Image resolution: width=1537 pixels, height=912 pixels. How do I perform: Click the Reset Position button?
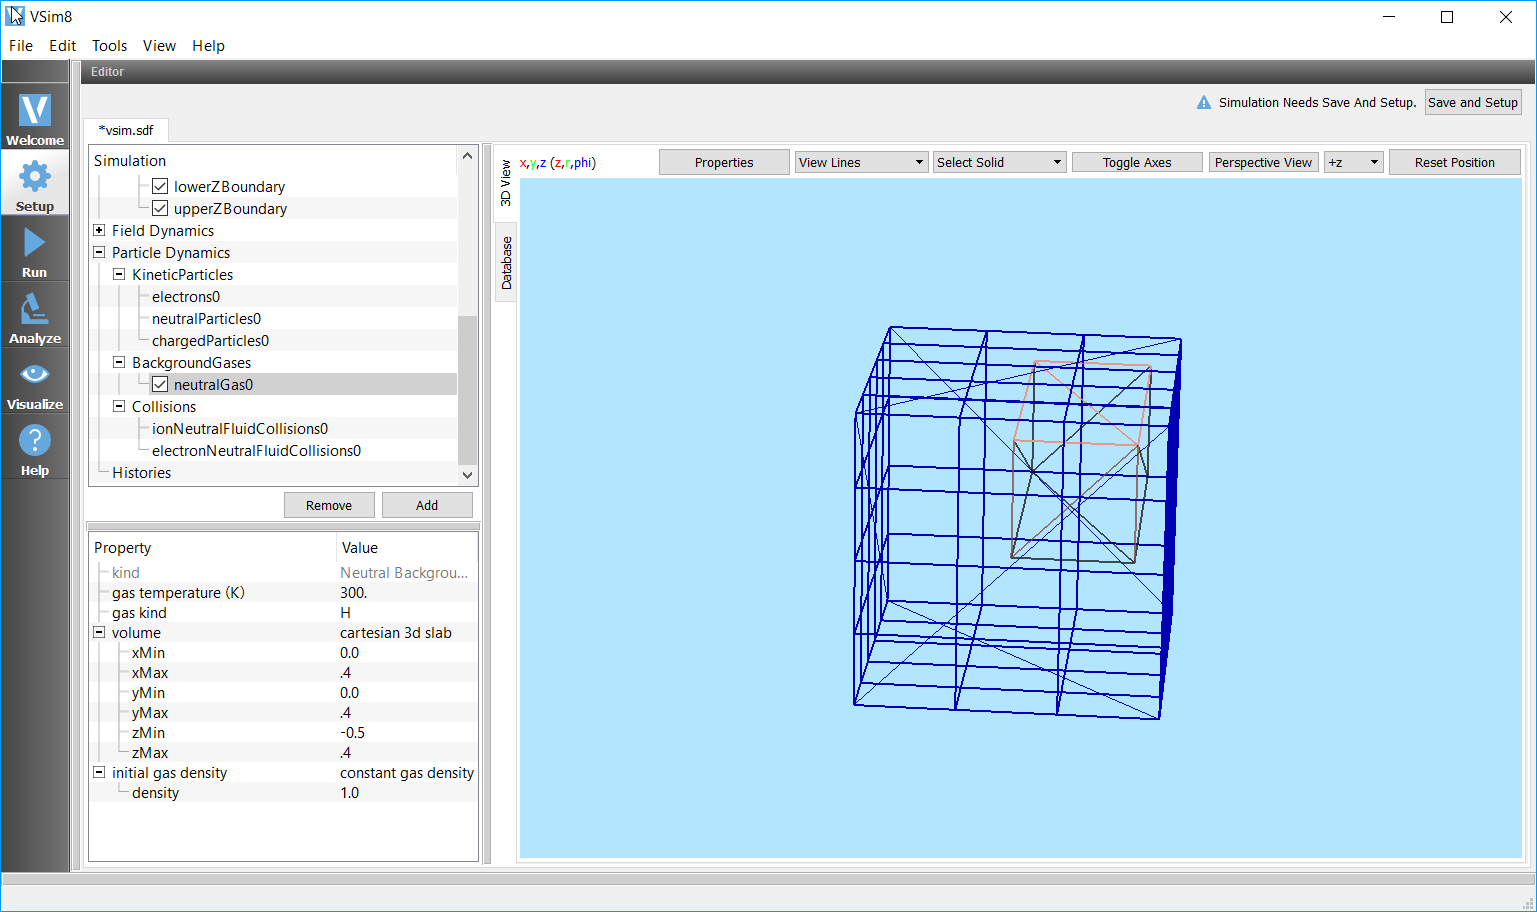click(1455, 162)
